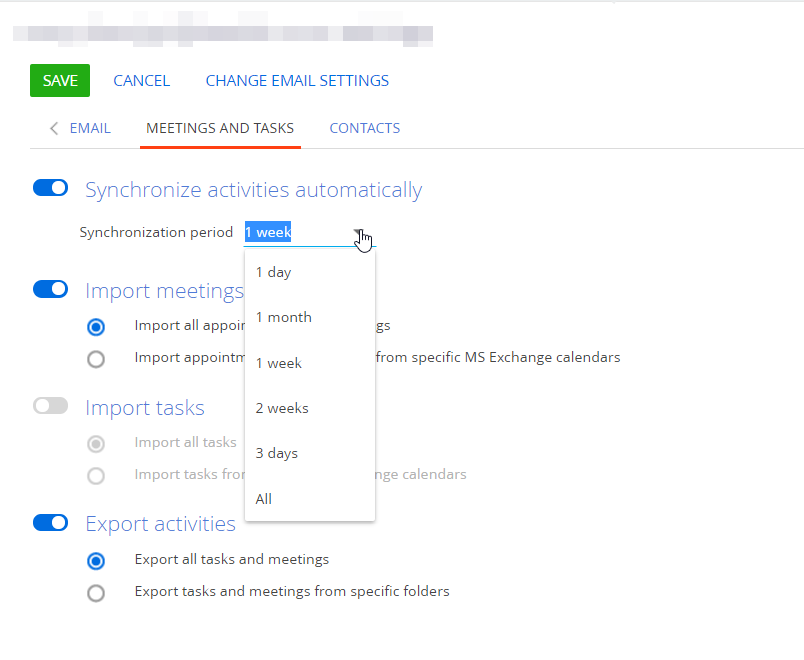Open the CONTACTS tab
The width and height of the screenshot is (804, 660).
[365, 128]
